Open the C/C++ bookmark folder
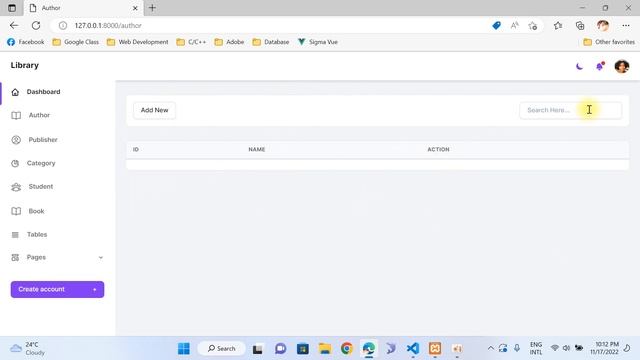 pyautogui.click(x=191, y=42)
